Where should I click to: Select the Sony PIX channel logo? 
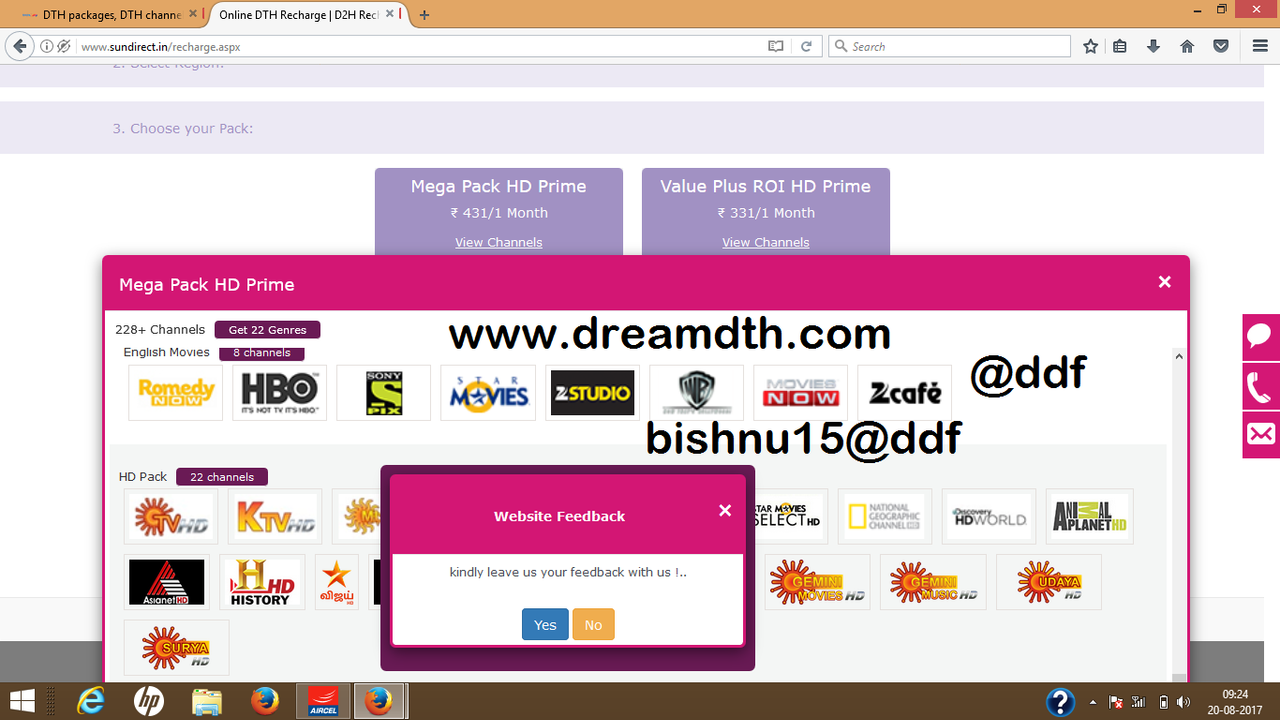tap(383, 392)
